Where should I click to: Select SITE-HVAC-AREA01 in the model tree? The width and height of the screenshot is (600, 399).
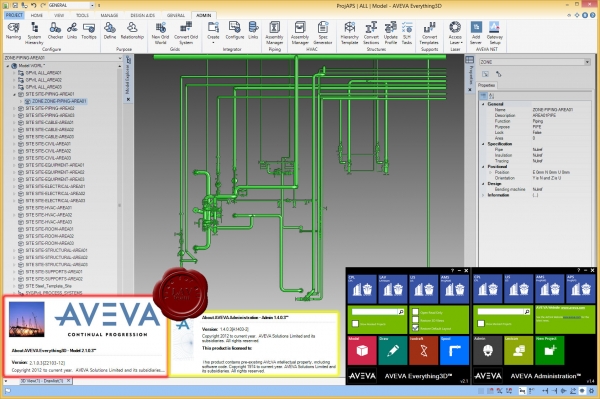tap(45, 208)
